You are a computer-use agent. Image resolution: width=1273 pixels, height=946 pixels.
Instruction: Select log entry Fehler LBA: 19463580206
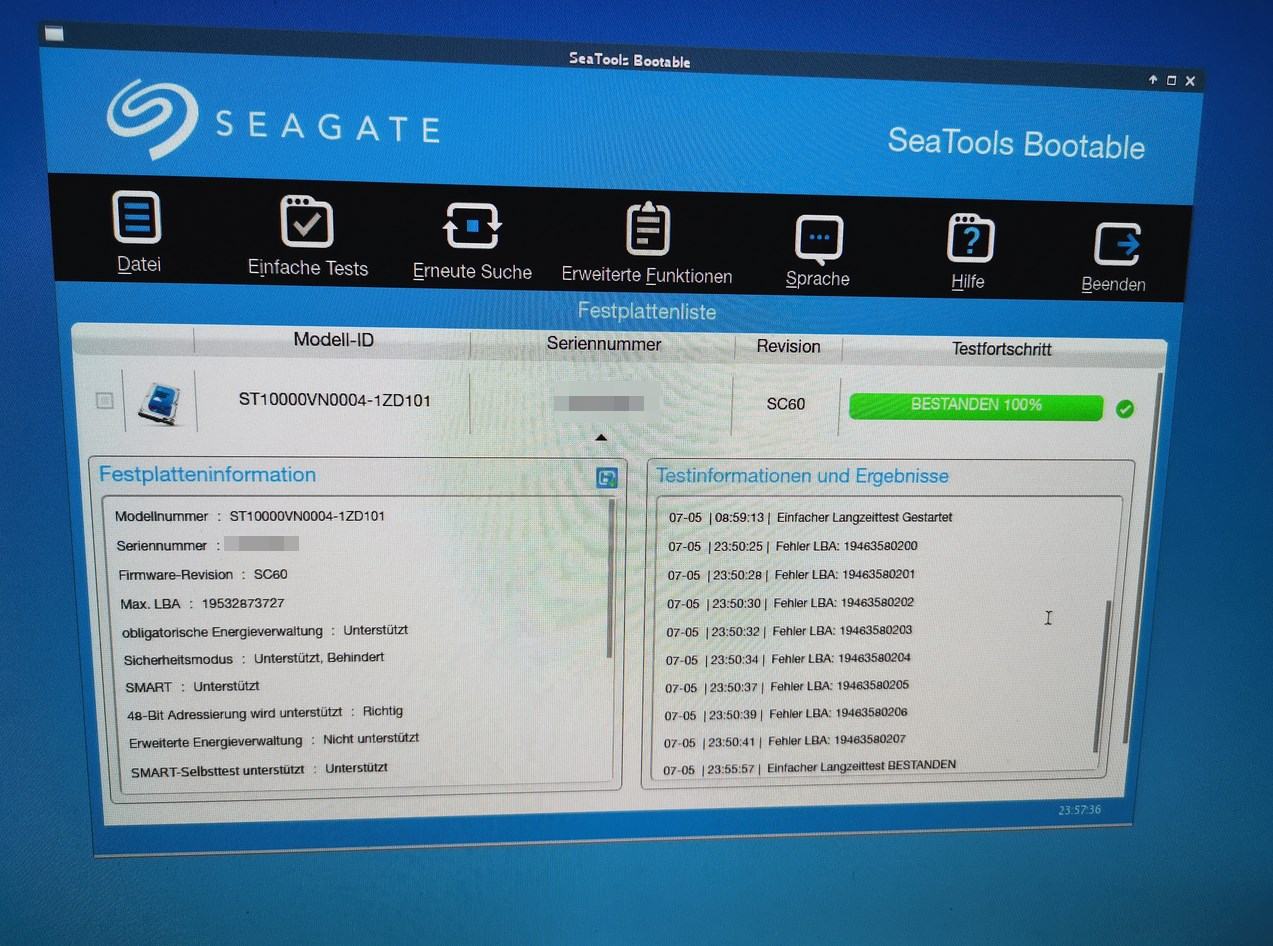pos(787,714)
